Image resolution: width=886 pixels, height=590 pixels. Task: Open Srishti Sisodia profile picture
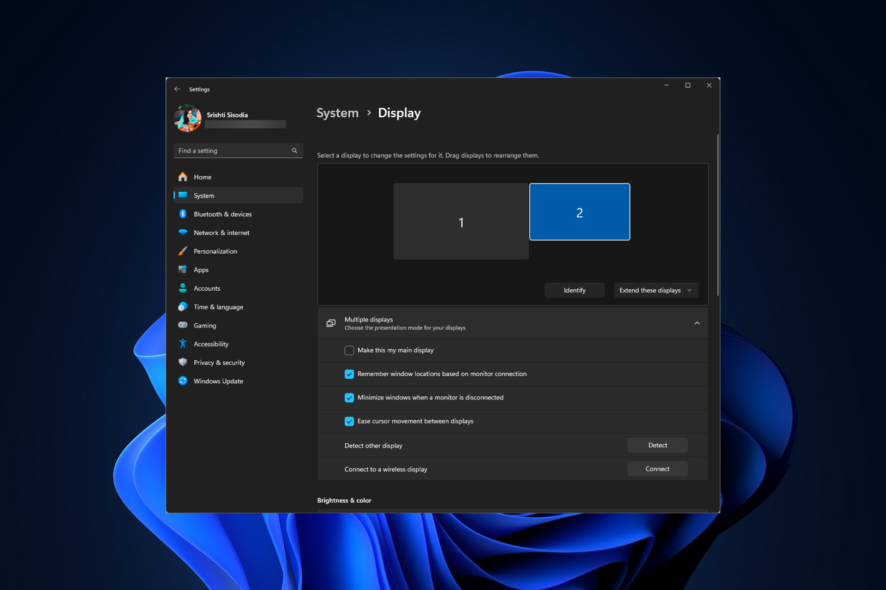click(188, 118)
